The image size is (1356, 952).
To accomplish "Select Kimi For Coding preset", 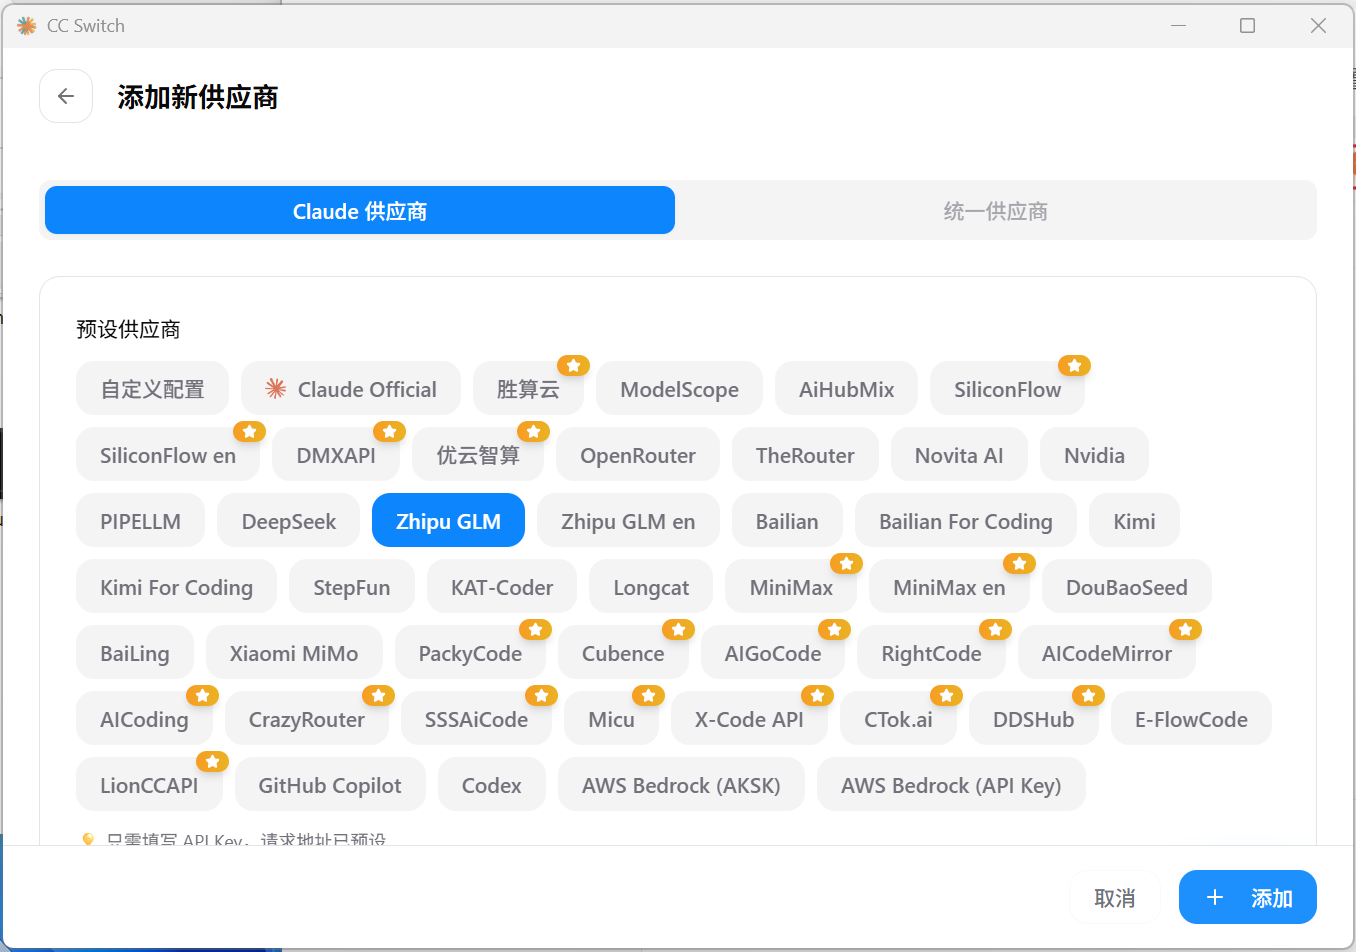I will point(176,586).
